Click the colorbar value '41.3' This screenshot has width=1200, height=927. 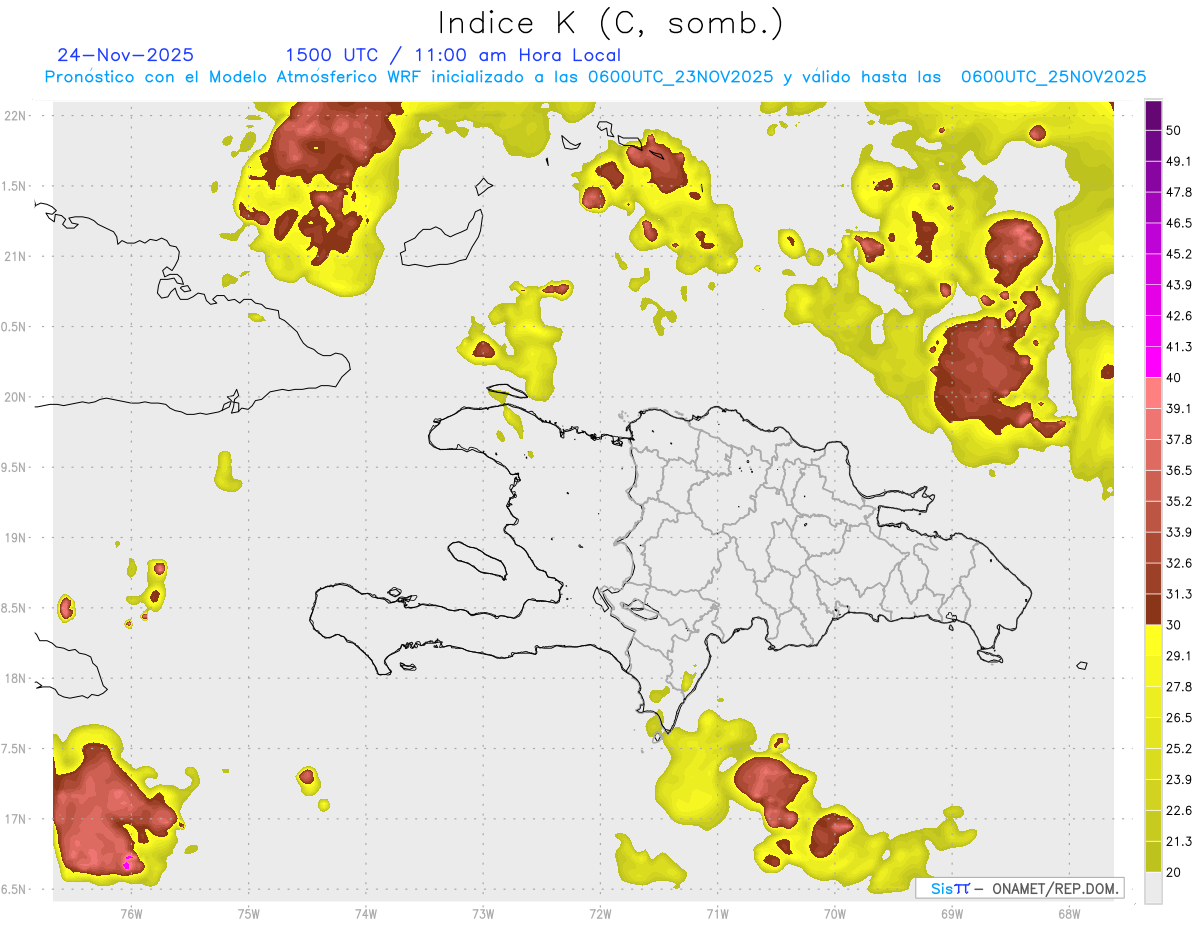coord(1179,347)
